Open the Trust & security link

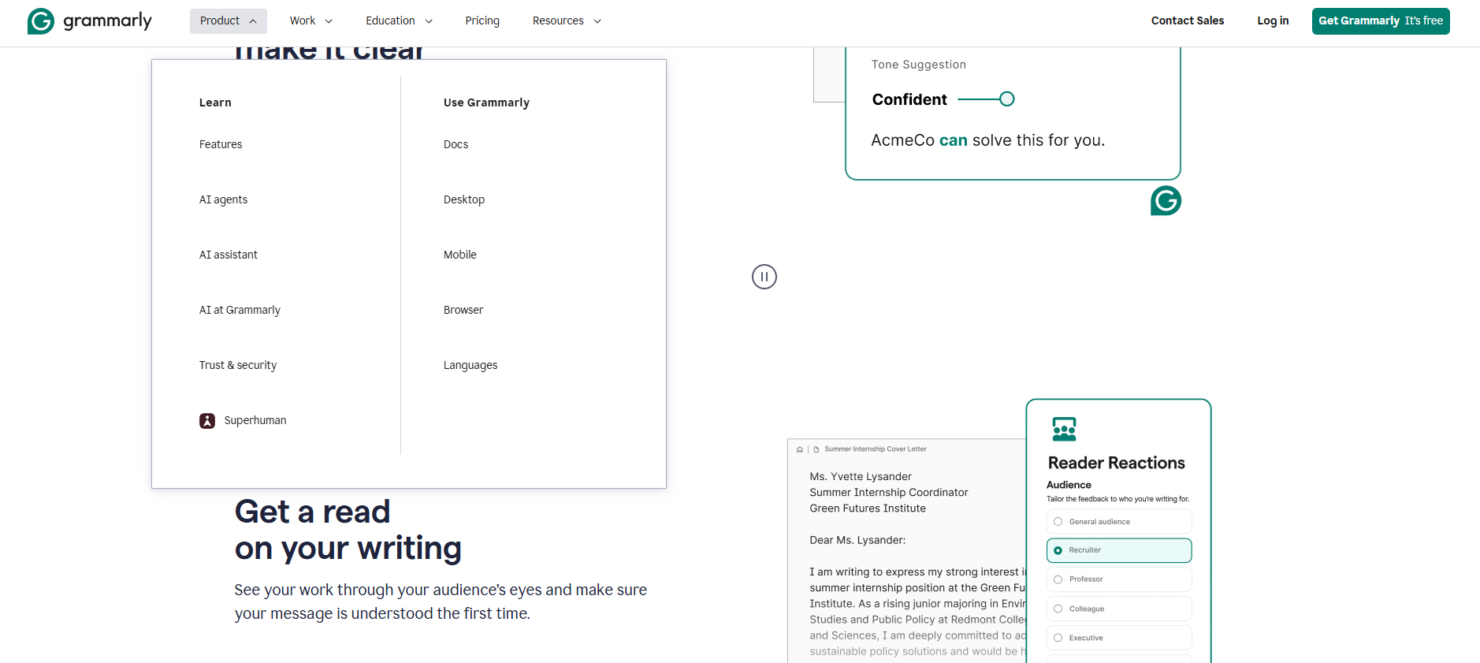click(238, 364)
